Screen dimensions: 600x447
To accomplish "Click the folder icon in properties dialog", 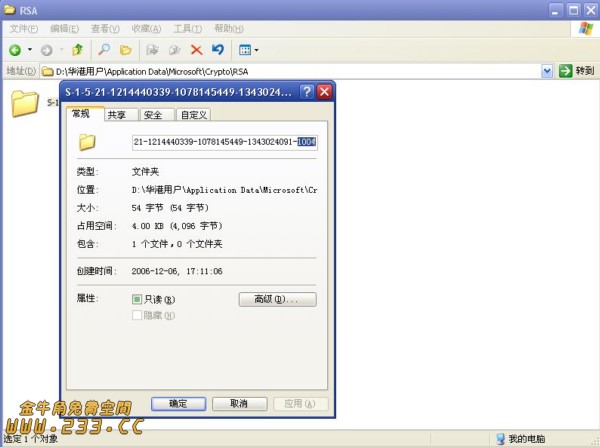I will point(87,142).
